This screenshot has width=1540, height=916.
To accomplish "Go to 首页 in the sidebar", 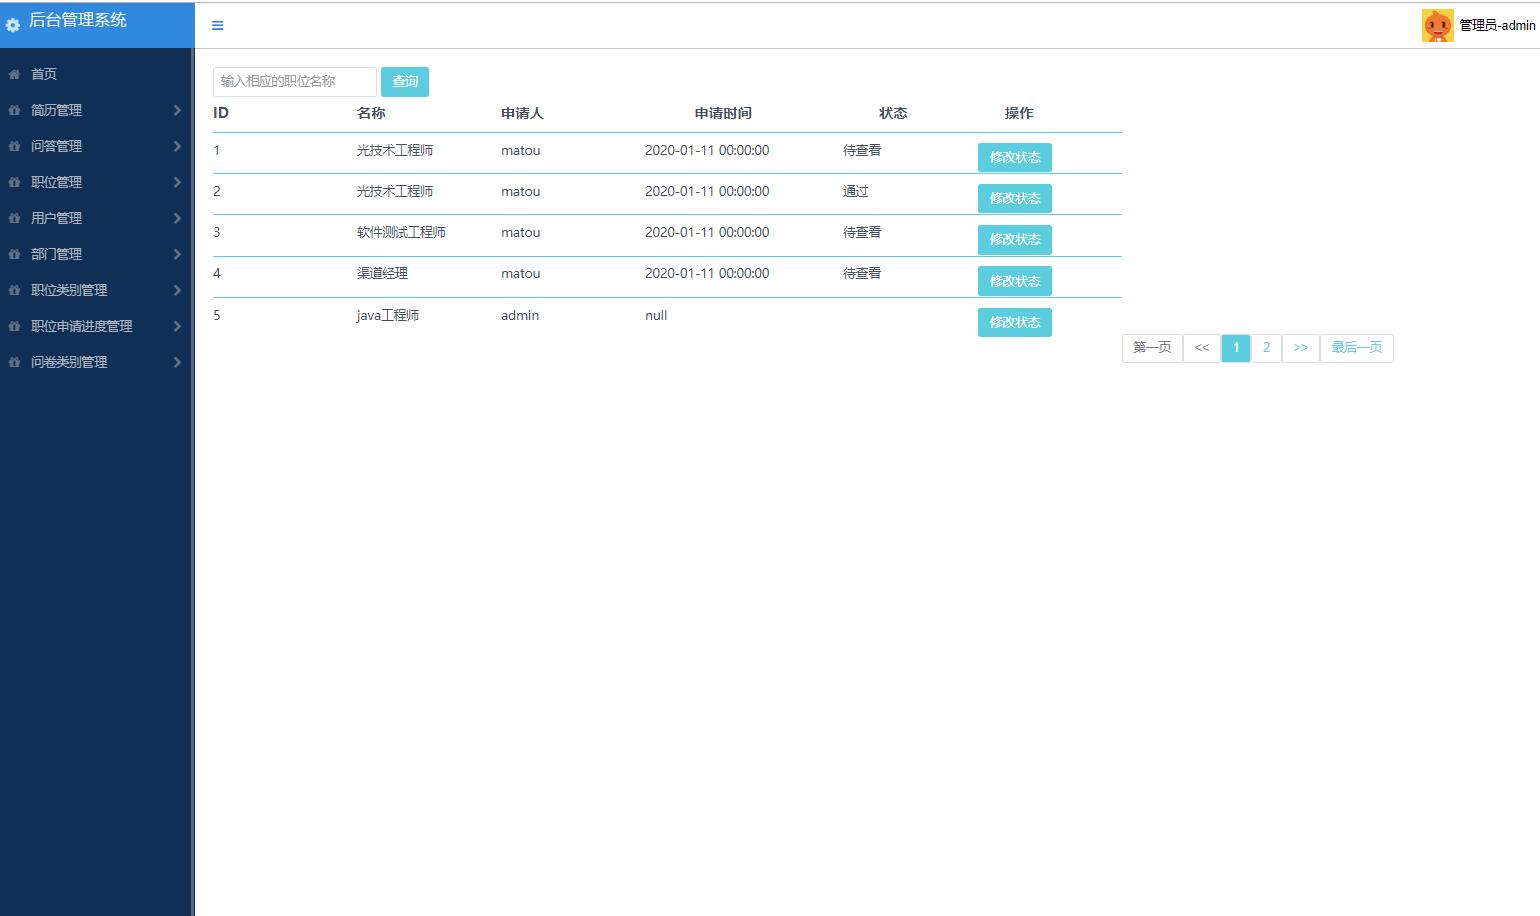I will (44, 74).
